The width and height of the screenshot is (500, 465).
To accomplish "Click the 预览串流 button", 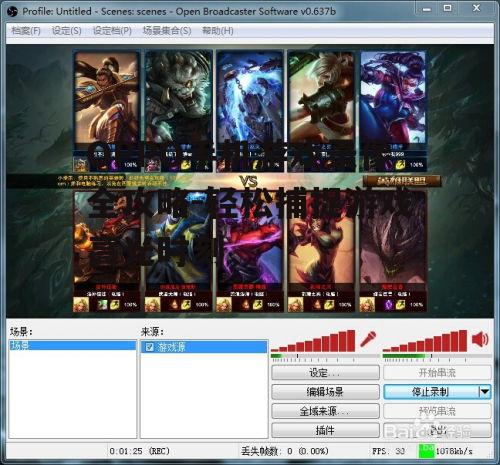I will pos(438,411).
